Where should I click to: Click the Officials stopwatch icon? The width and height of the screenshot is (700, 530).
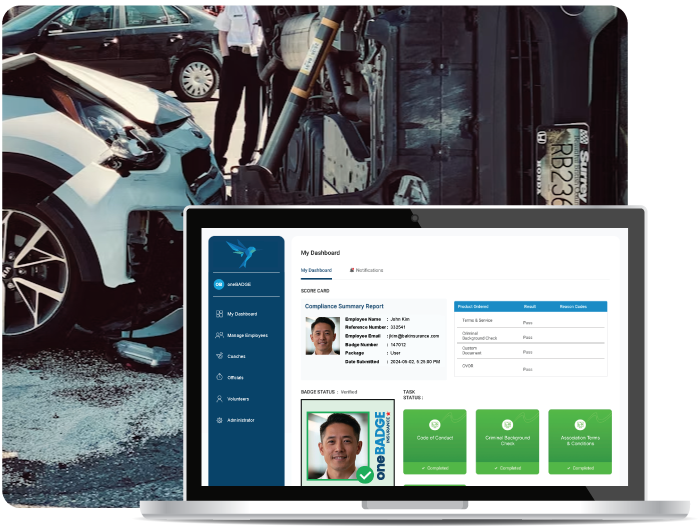pyautogui.click(x=219, y=377)
